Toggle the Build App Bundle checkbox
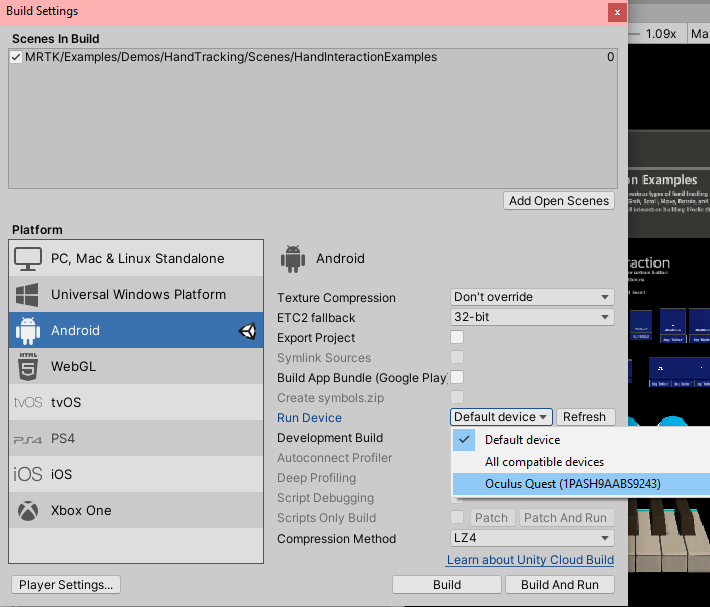Viewport: 710px width, 607px height. [x=457, y=377]
